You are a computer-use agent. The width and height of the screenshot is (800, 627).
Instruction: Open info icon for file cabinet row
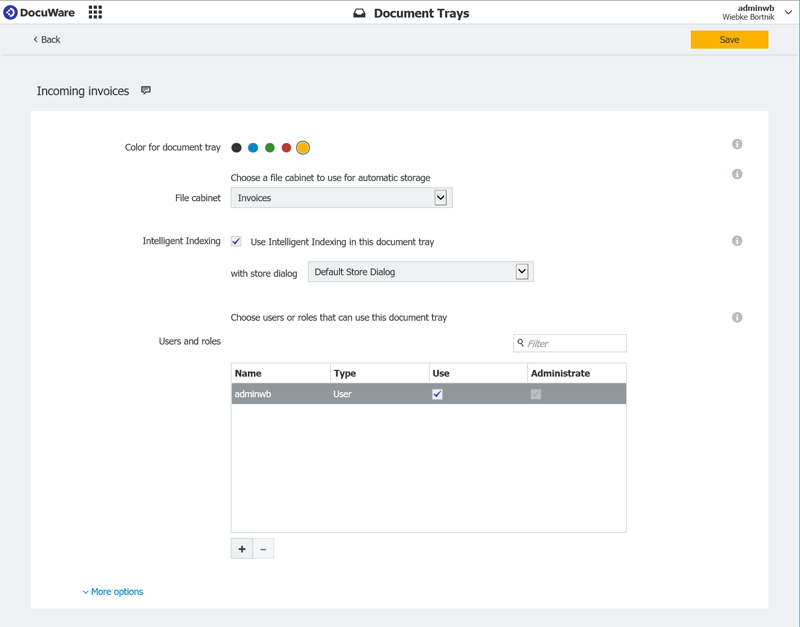737,174
